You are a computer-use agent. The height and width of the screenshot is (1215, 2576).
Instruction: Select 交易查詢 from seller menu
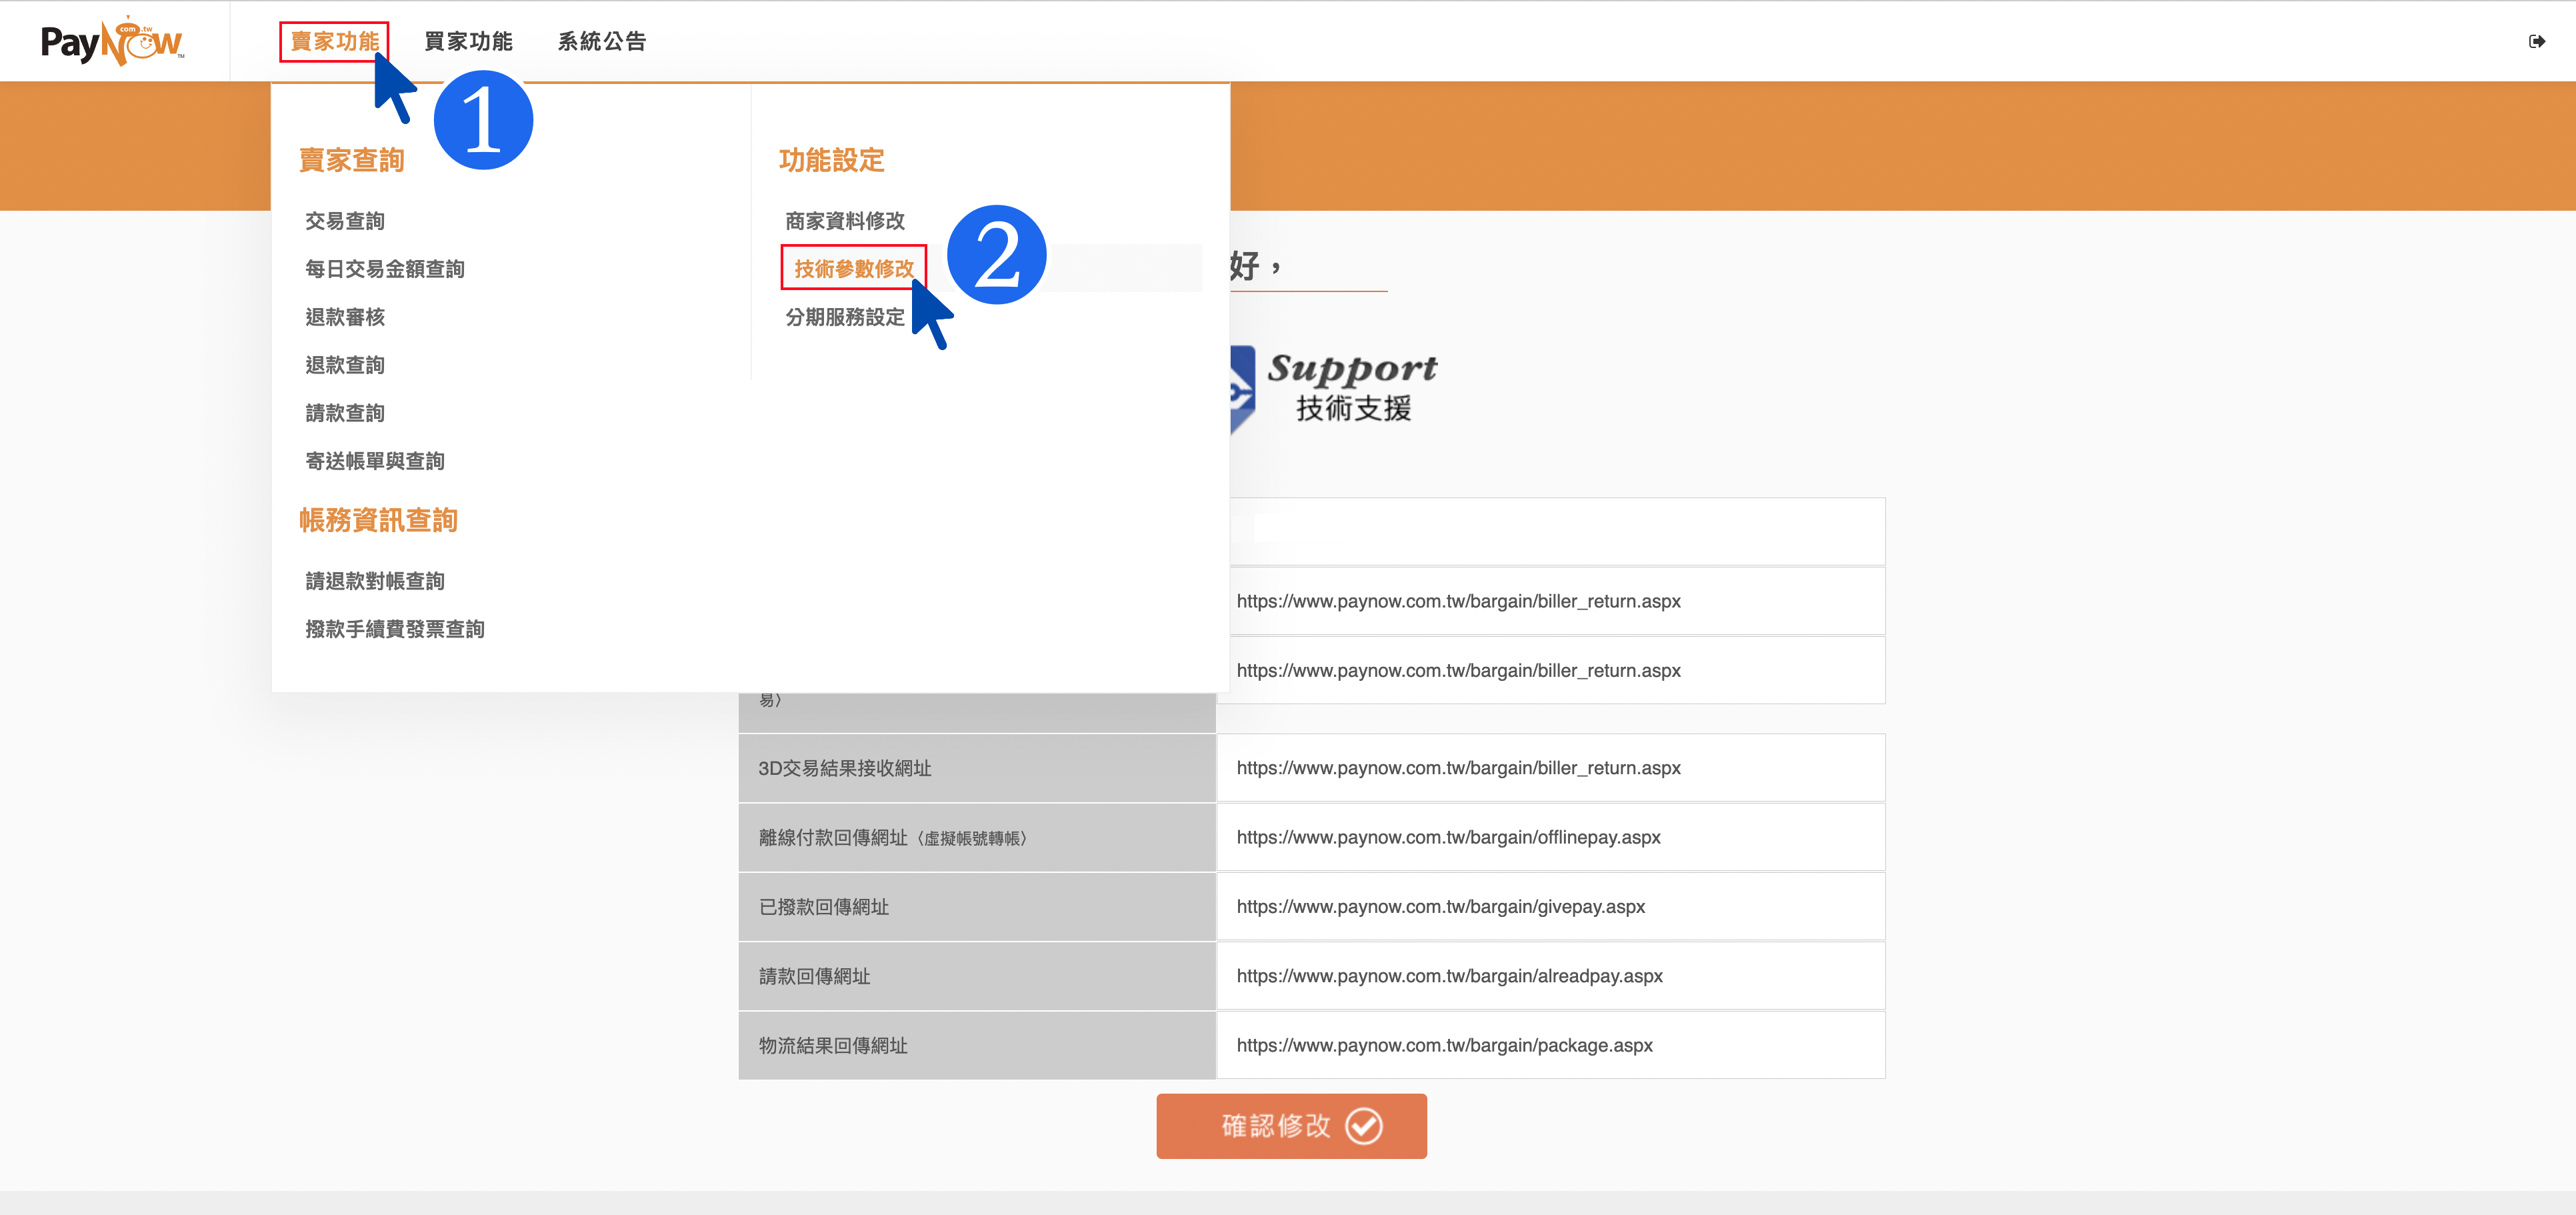345,221
